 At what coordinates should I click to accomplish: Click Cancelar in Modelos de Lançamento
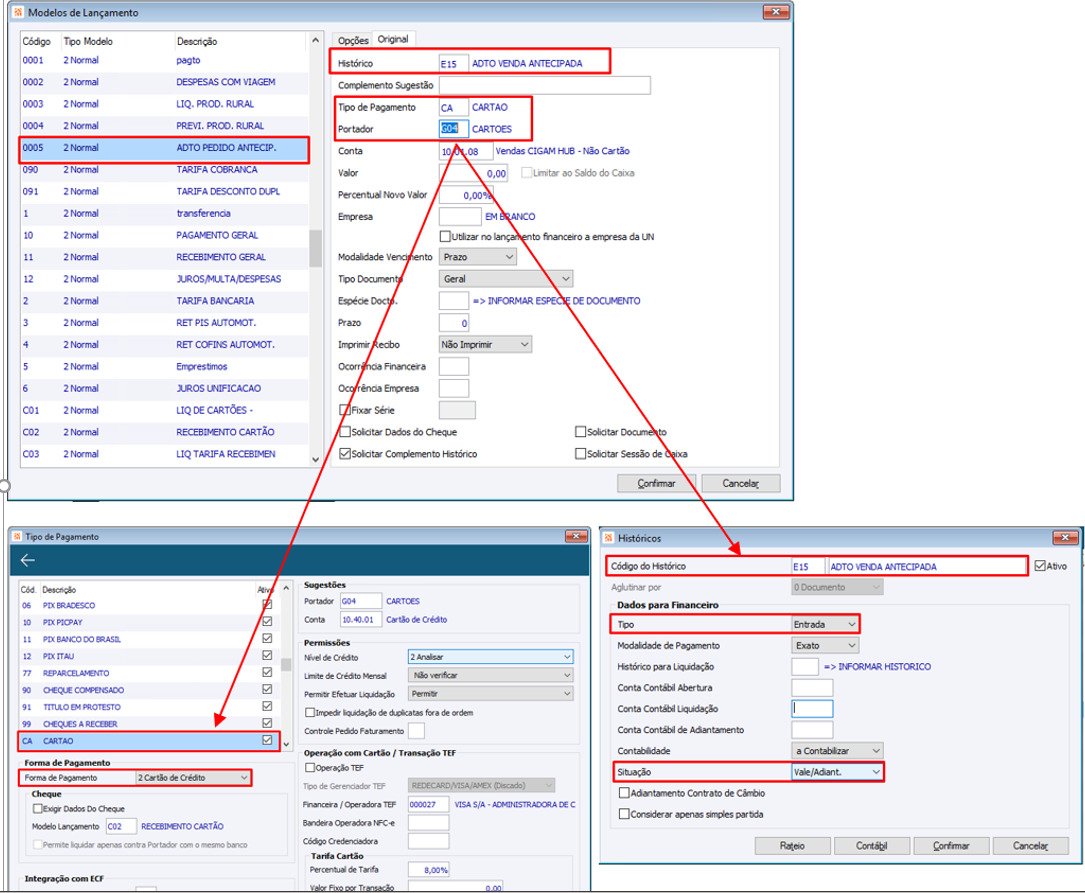pos(740,484)
